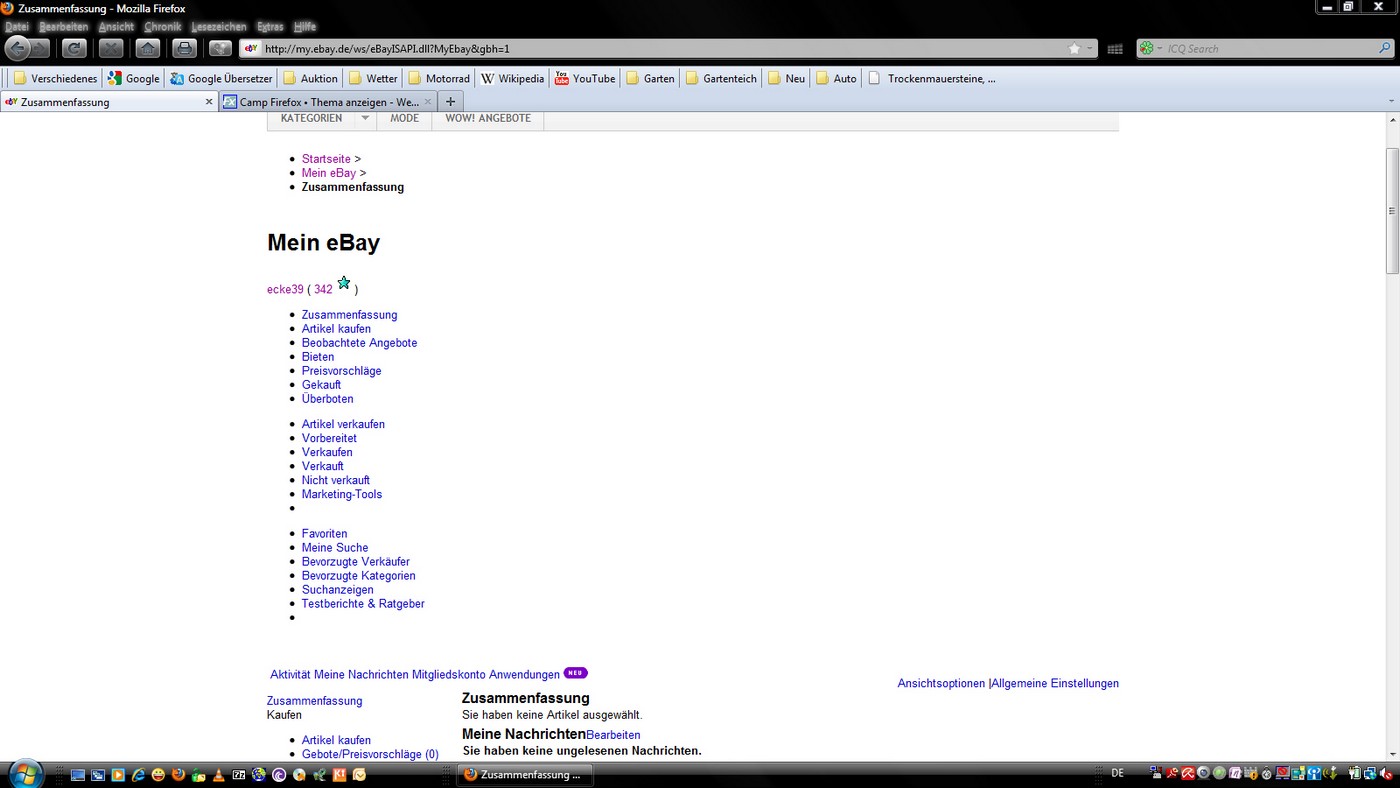Open the Wikipedia bookmark
This screenshot has height=788, width=1400.
[x=513, y=78]
